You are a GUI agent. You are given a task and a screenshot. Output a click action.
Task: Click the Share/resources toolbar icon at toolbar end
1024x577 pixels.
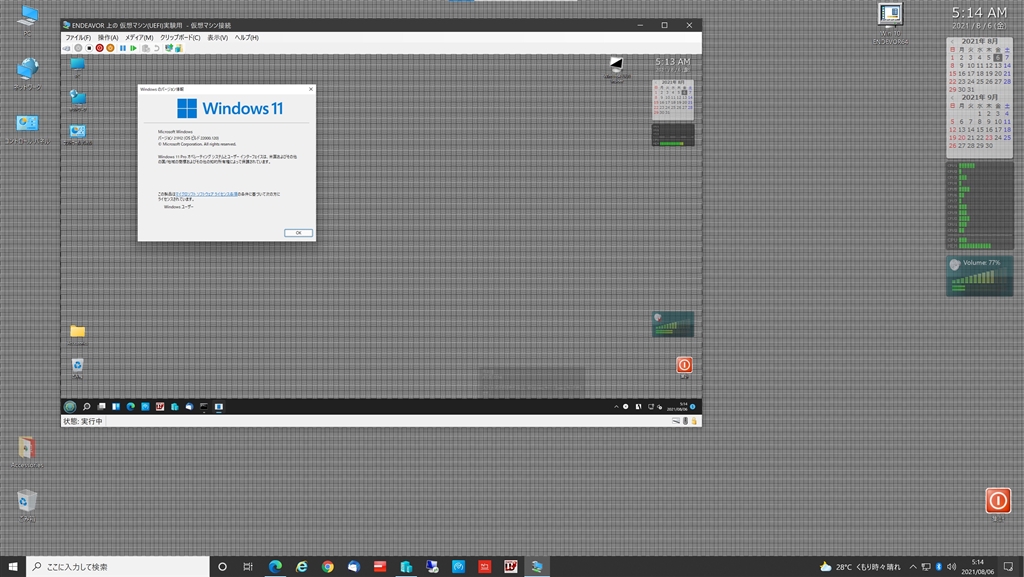(178, 48)
